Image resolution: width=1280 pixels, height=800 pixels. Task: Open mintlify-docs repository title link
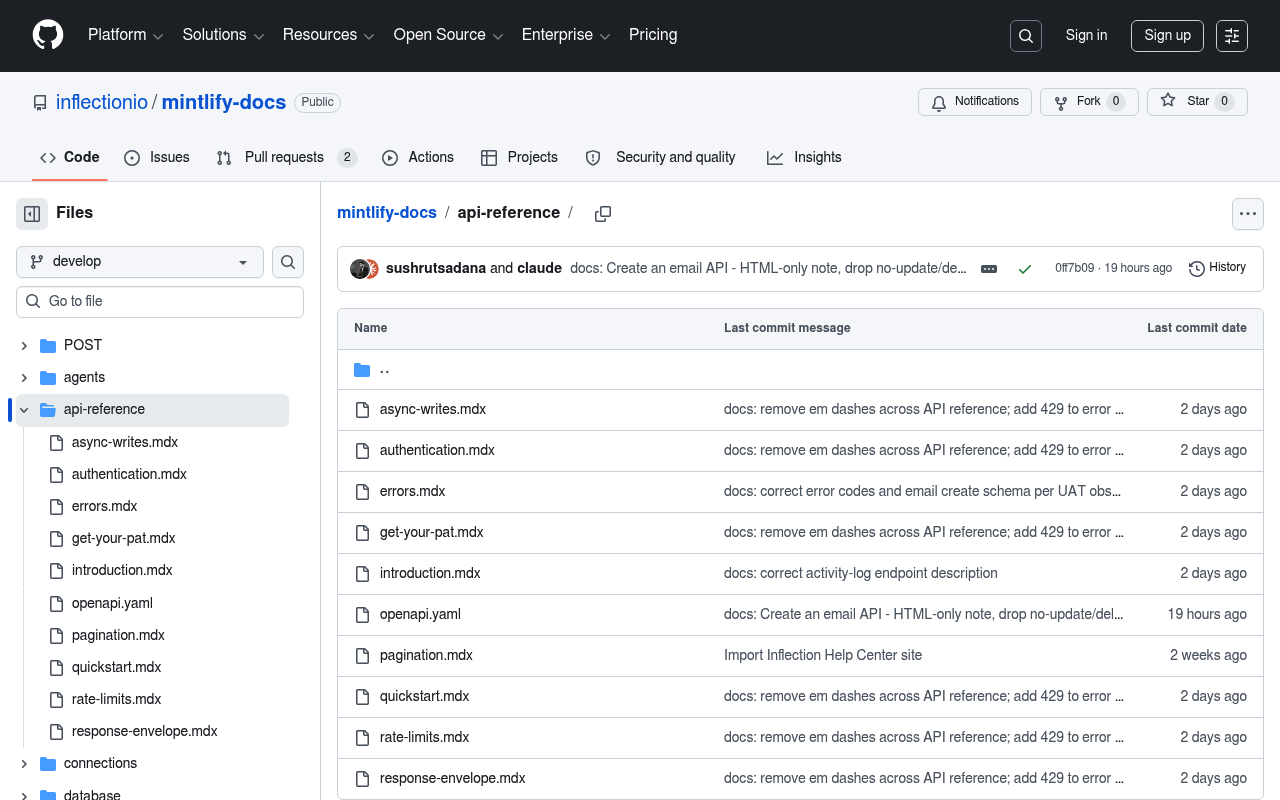[224, 102]
